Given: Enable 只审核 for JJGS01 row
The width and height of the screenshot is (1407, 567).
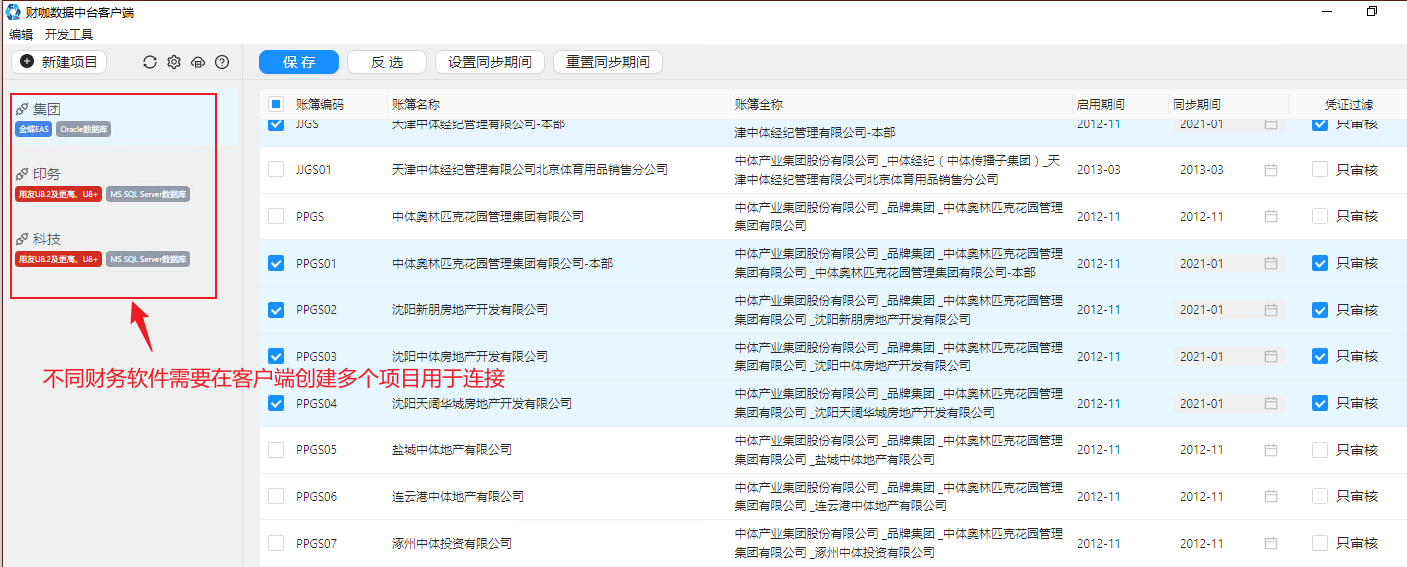Looking at the screenshot, I should click(x=1320, y=170).
